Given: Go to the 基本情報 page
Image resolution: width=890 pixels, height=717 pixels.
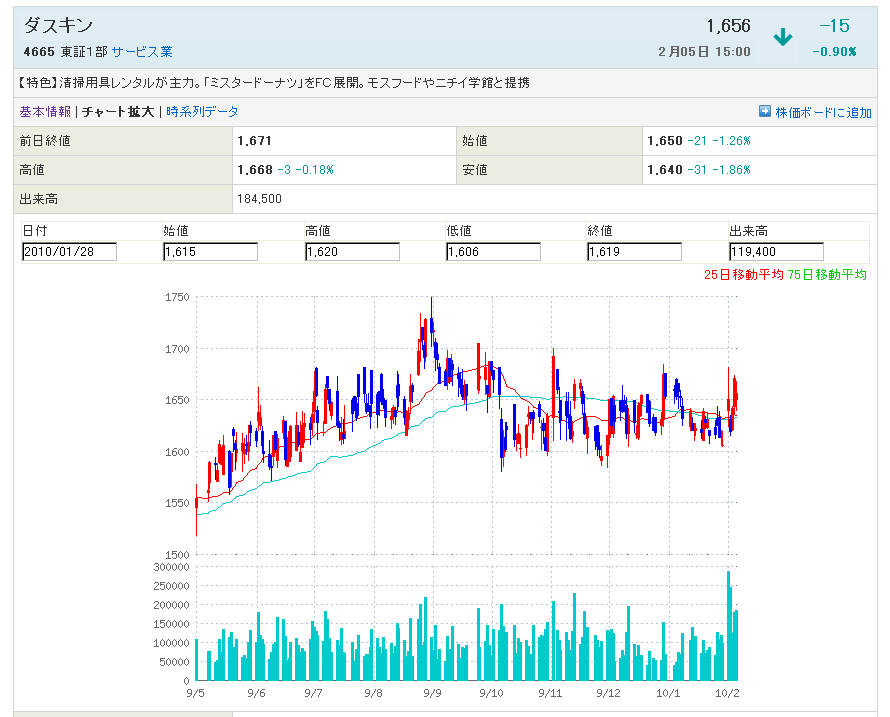Looking at the screenshot, I should click(45, 112).
